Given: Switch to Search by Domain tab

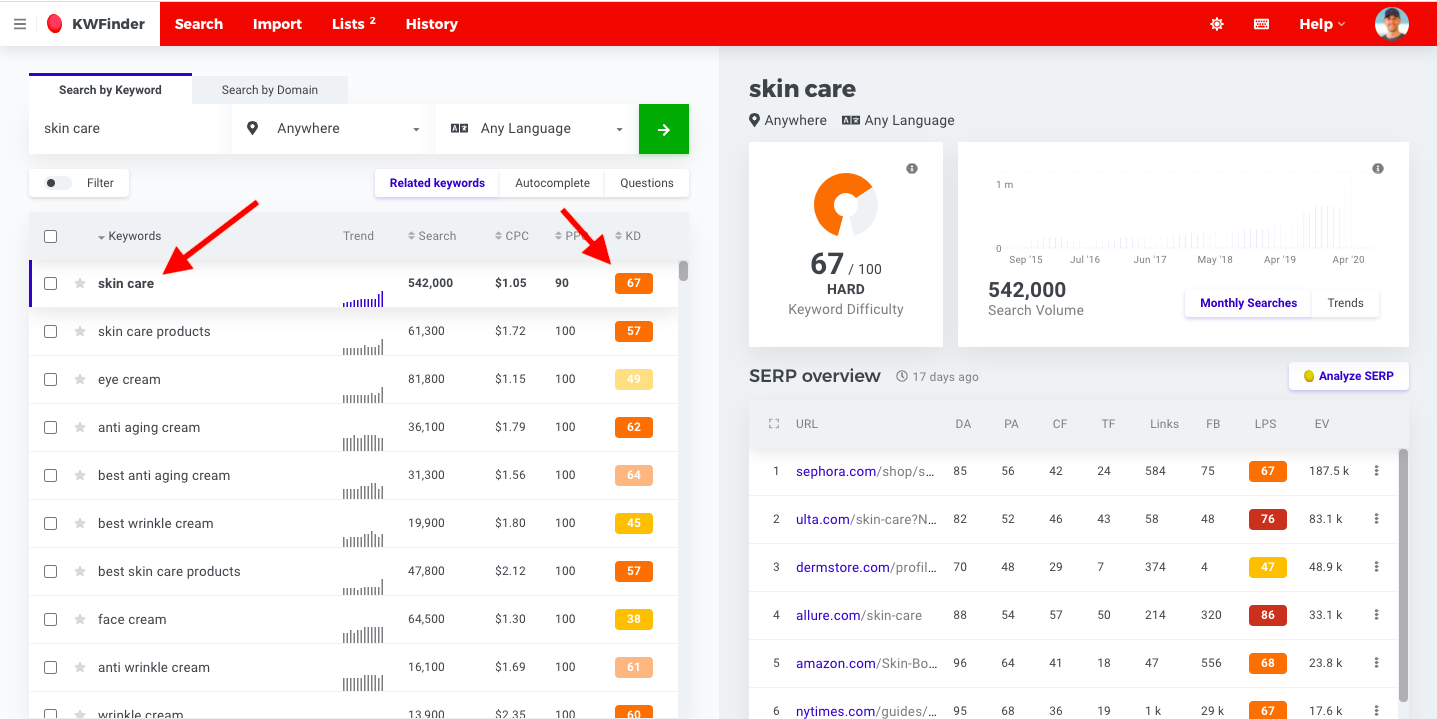Looking at the screenshot, I should coord(270,90).
